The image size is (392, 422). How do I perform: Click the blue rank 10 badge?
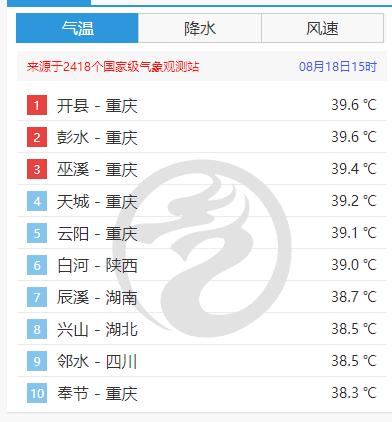[x=37, y=393]
